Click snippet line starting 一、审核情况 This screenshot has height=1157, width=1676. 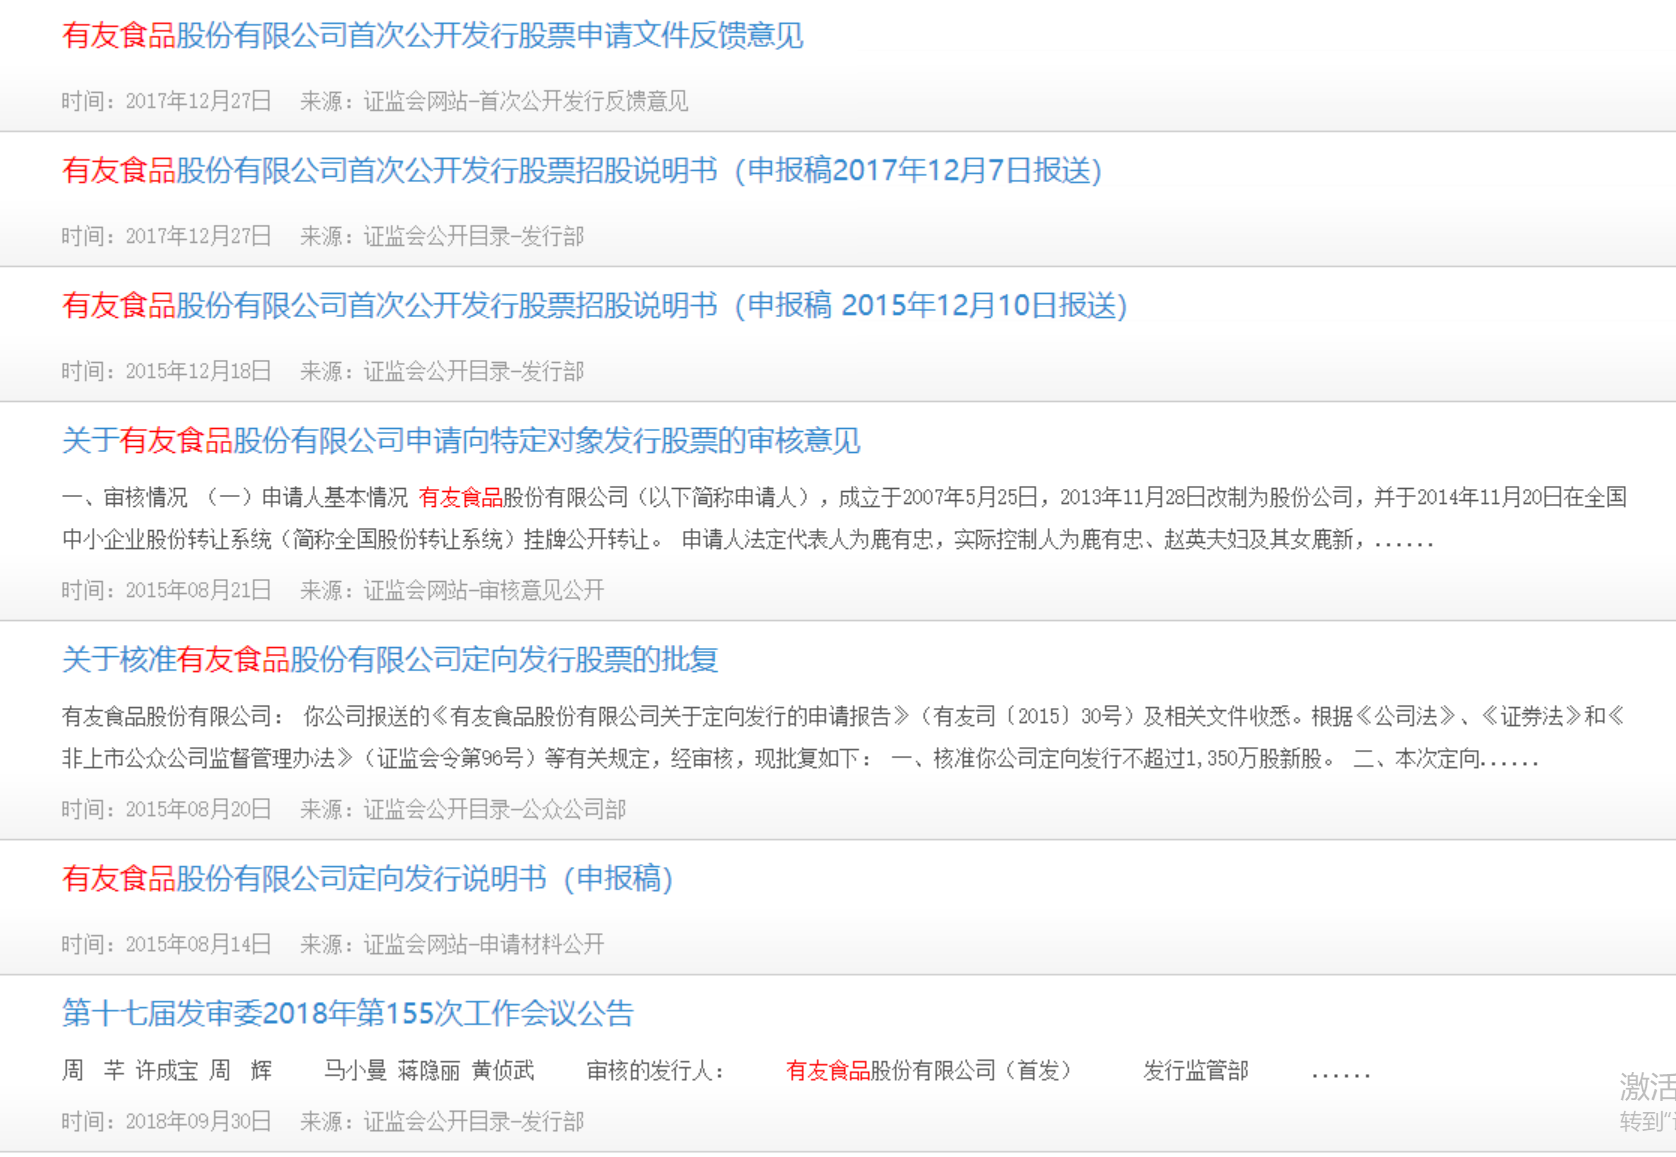[845, 497]
